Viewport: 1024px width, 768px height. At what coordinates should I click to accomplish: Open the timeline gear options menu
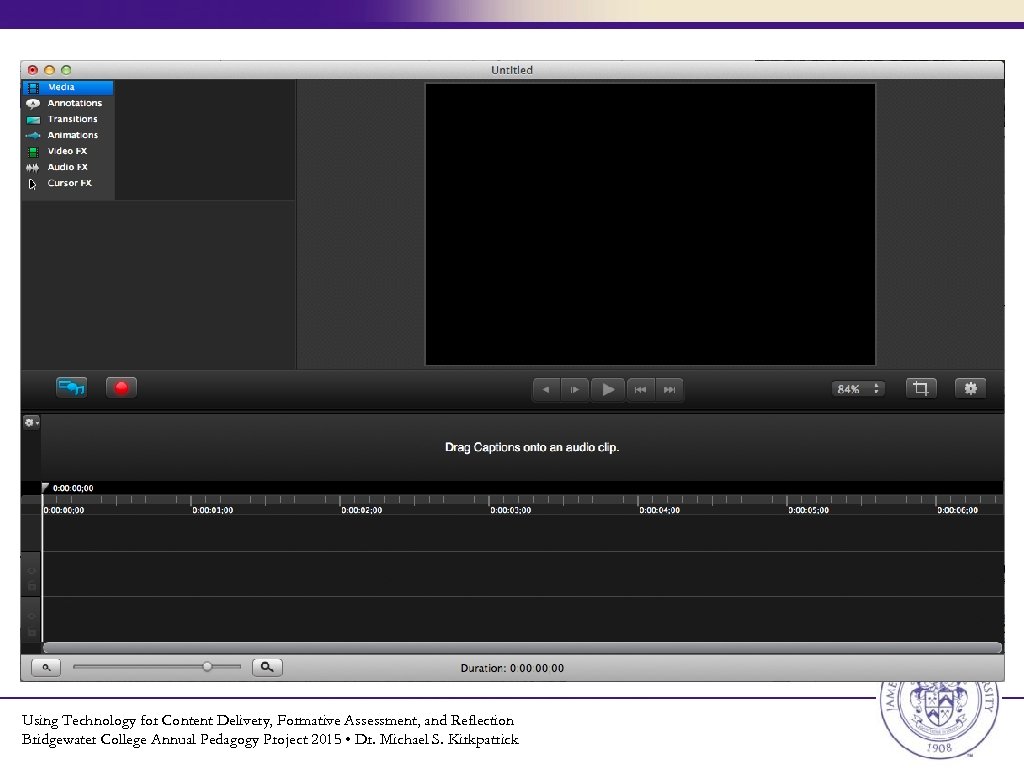pos(31,423)
